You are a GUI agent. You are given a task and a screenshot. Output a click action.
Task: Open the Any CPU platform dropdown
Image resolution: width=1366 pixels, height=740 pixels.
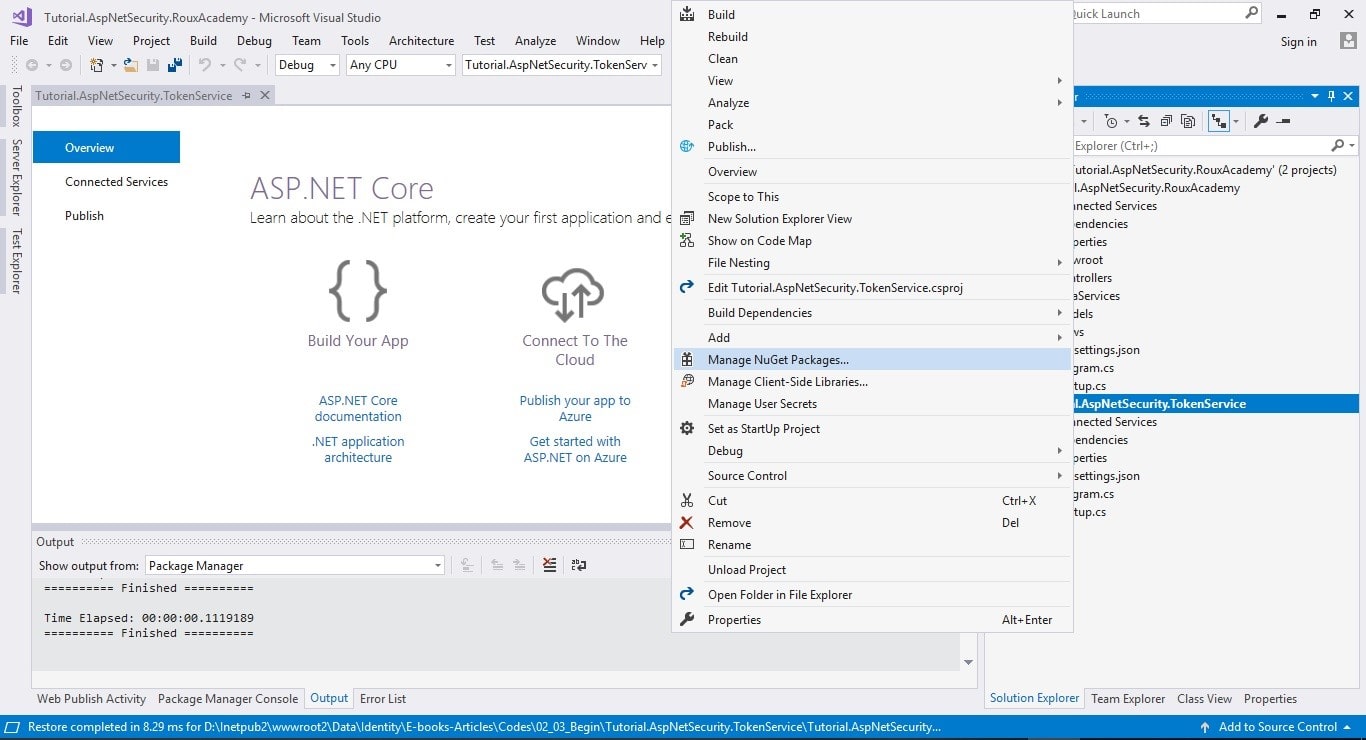click(446, 64)
